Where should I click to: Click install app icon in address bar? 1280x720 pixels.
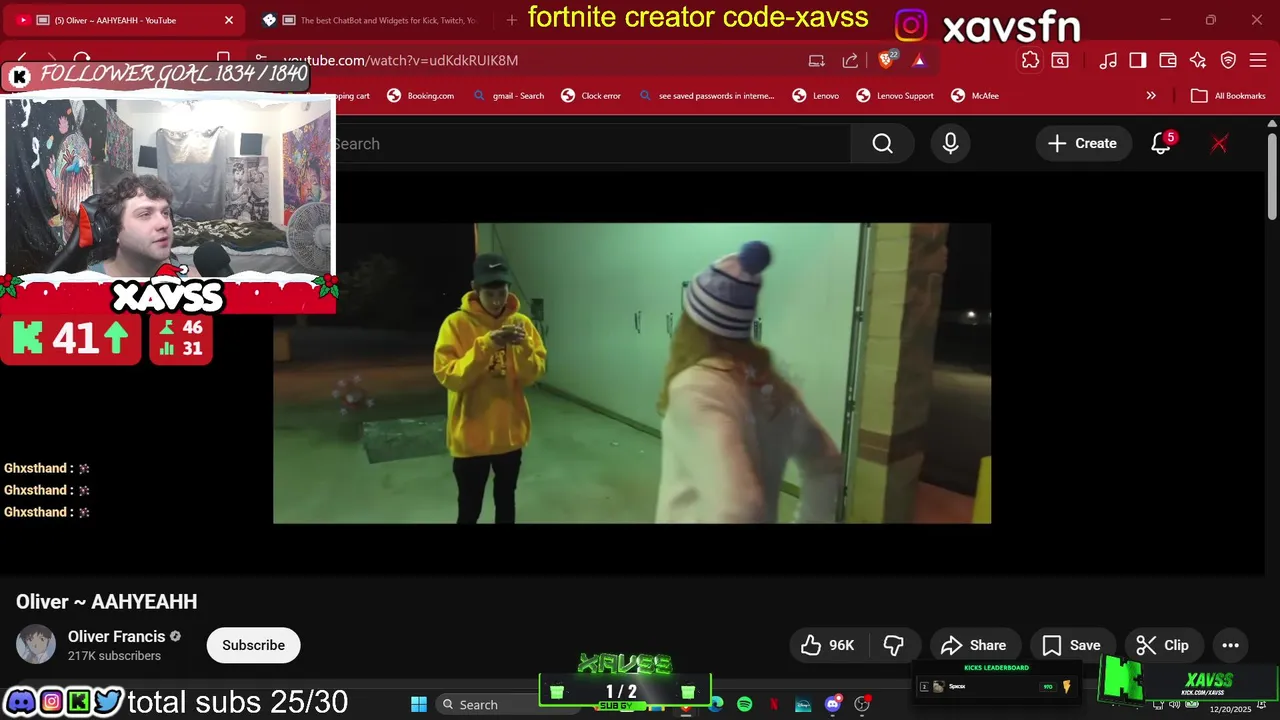pos(816,60)
